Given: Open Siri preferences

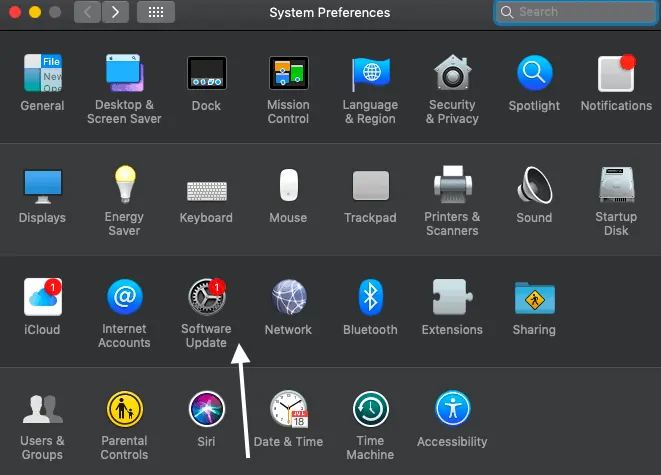Looking at the screenshot, I should tap(206, 410).
